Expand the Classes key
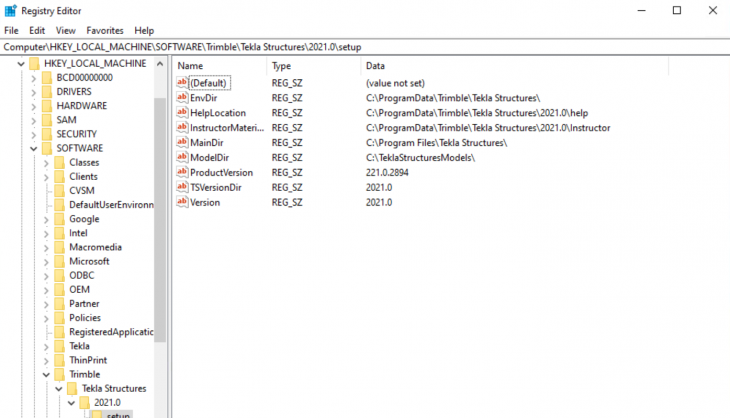 (46, 163)
